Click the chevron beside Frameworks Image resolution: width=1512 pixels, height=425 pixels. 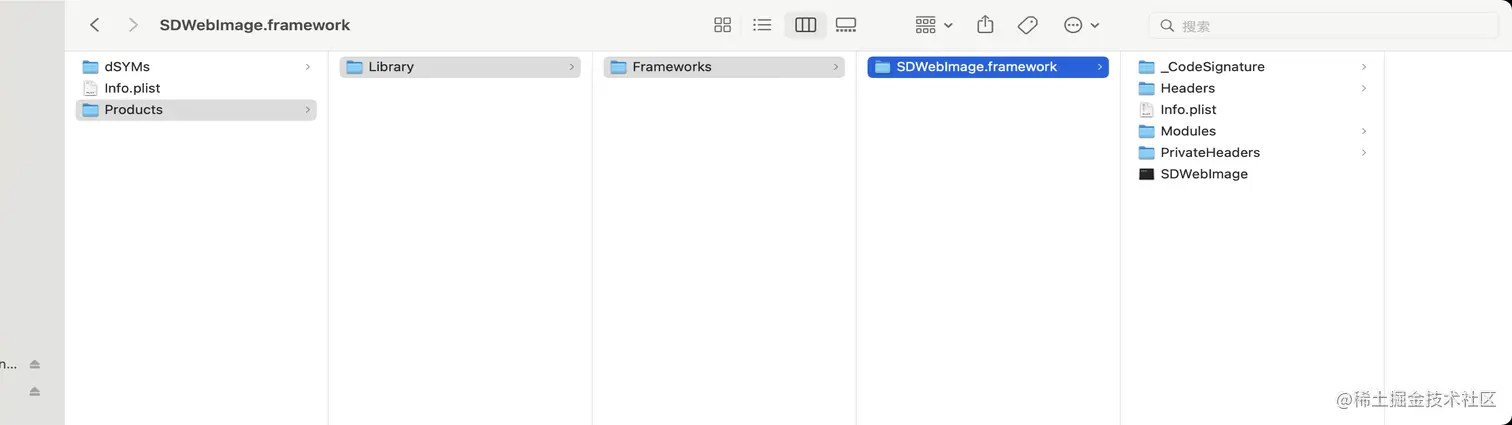pyautogui.click(x=835, y=67)
